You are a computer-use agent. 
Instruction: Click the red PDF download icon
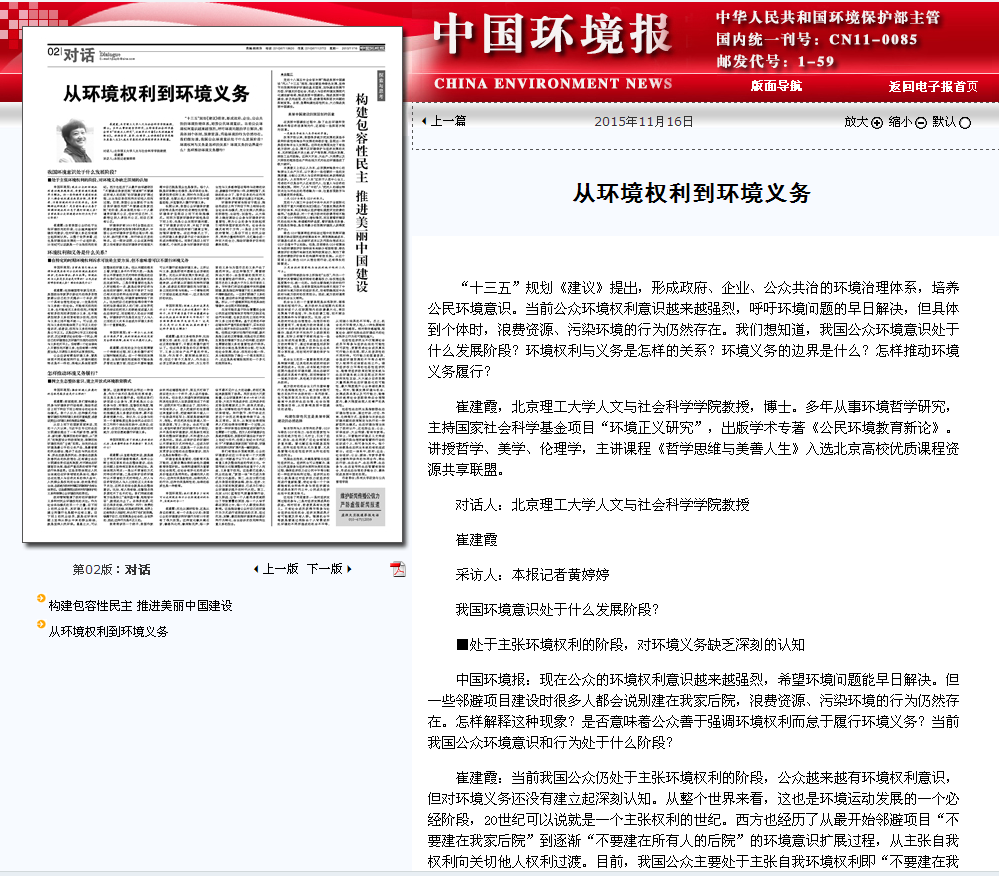click(398, 567)
